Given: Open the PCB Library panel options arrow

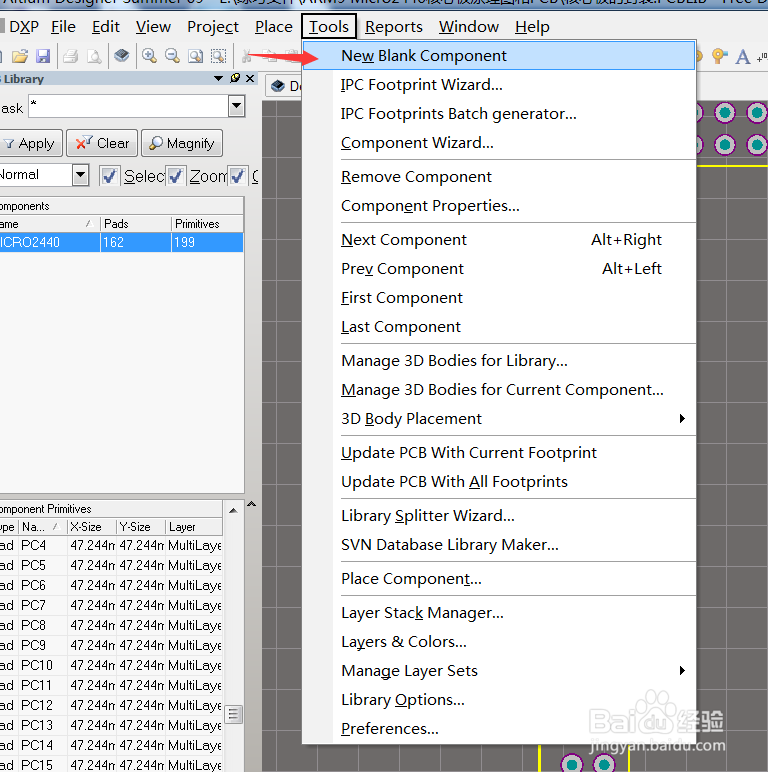Looking at the screenshot, I should coord(219,78).
